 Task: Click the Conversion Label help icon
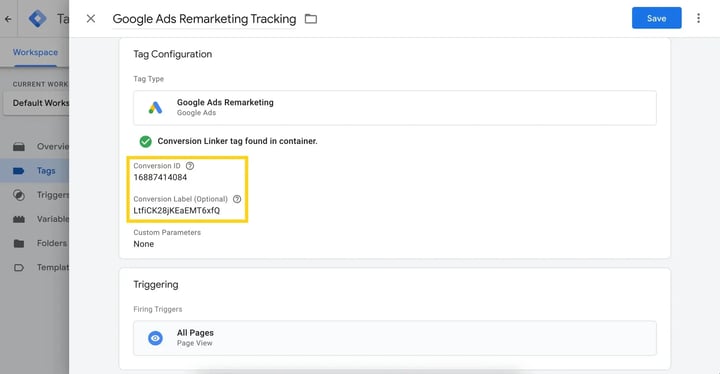click(237, 199)
